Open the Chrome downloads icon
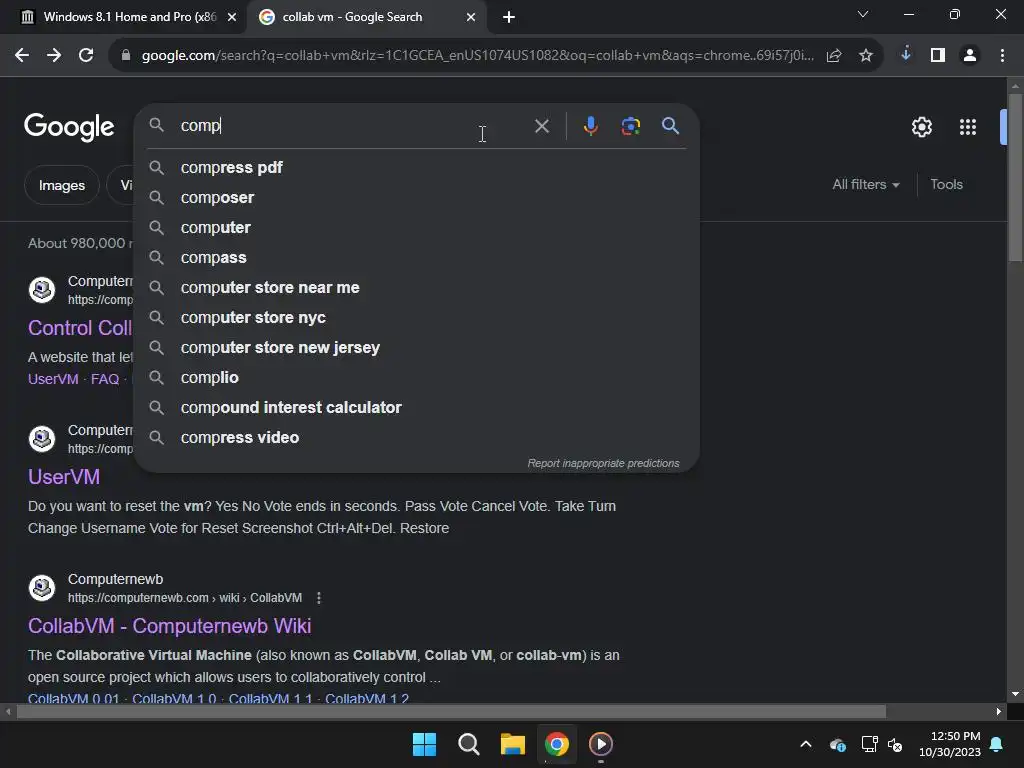This screenshot has height=768, width=1024. (906, 55)
